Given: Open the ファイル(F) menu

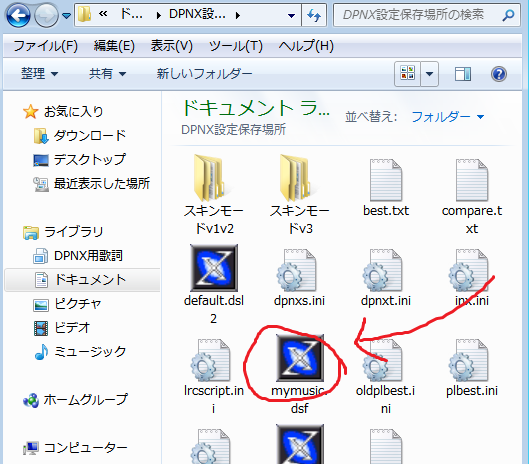Looking at the screenshot, I should (46, 46).
